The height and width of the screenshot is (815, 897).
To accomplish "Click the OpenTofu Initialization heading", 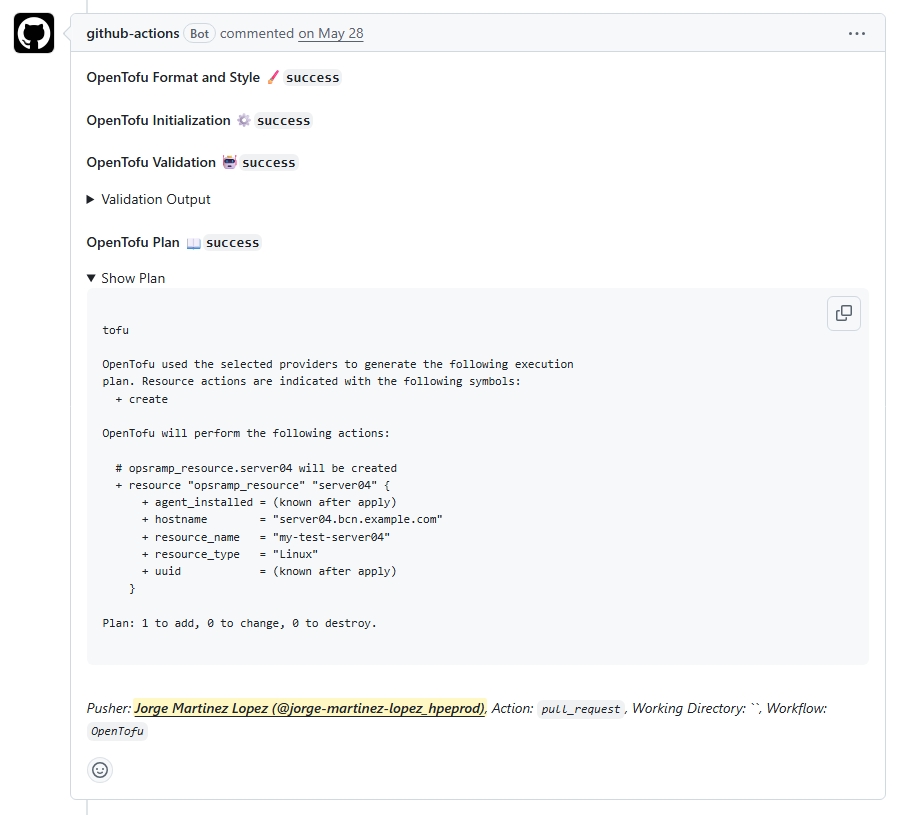I will click(x=158, y=121).
